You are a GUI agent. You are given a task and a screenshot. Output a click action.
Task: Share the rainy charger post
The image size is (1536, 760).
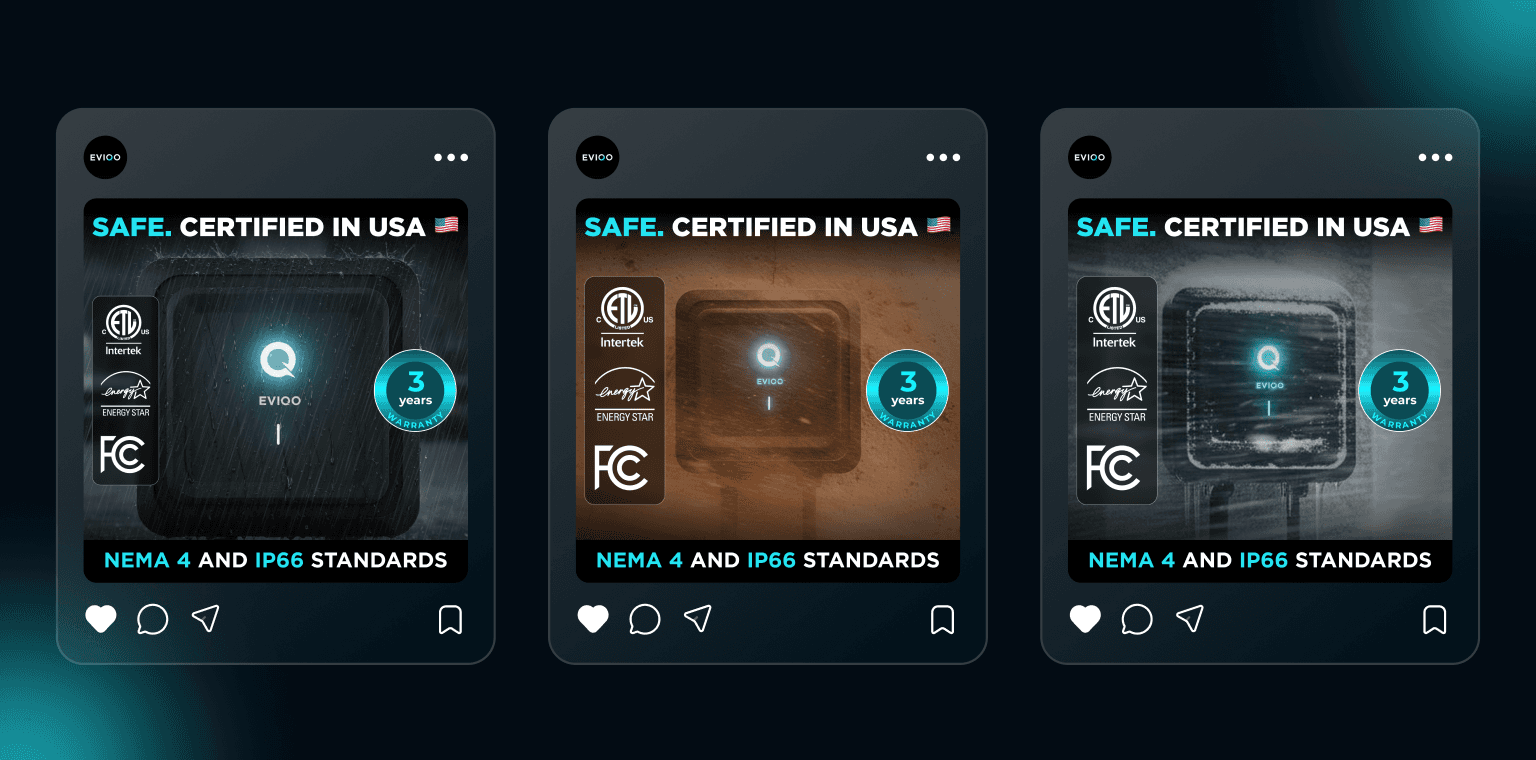(205, 619)
